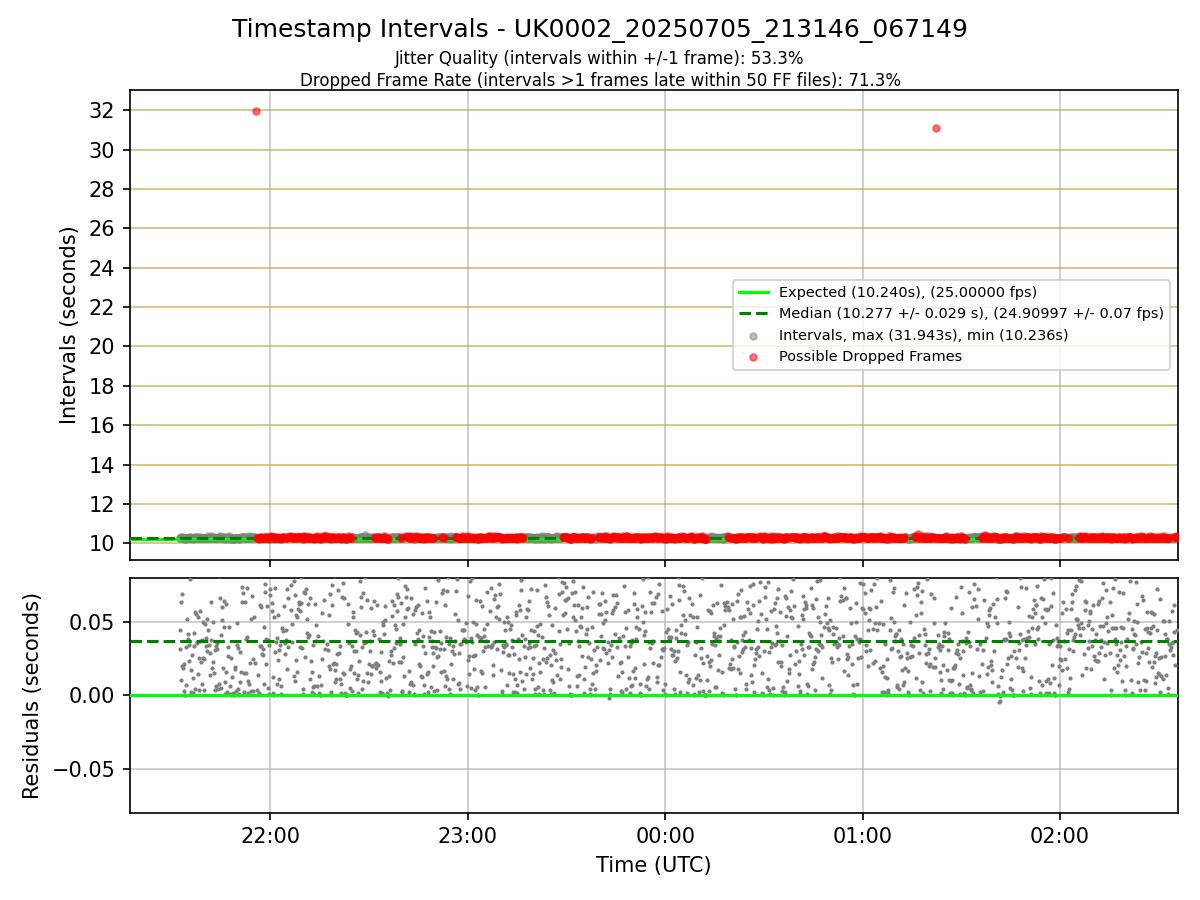Click the red outlier point near 31 seconds

(x=936, y=128)
